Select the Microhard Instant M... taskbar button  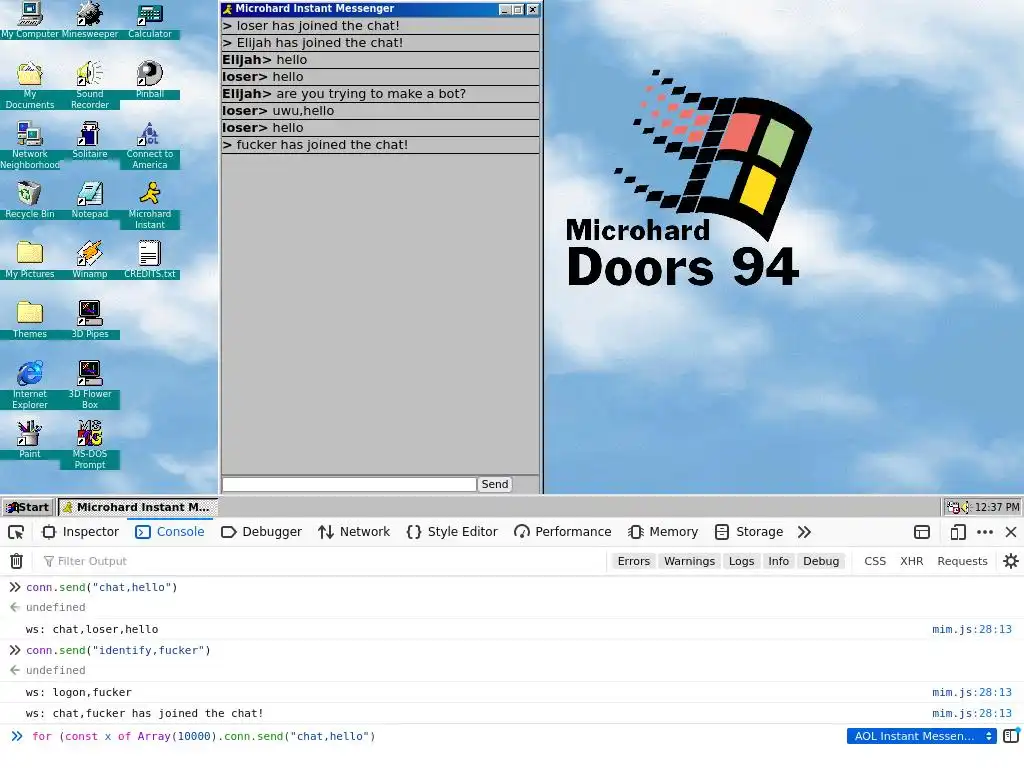tap(138, 507)
